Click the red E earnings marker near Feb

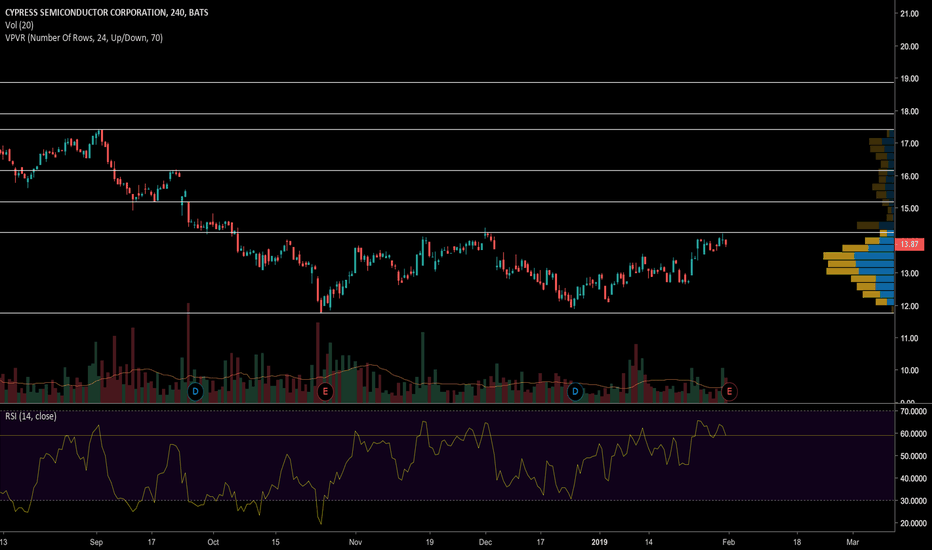[x=729, y=391]
